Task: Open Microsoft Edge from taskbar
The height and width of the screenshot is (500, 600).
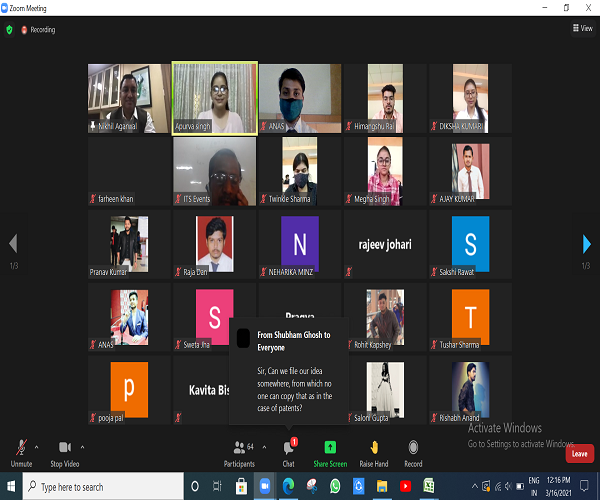Action: coord(288,486)
